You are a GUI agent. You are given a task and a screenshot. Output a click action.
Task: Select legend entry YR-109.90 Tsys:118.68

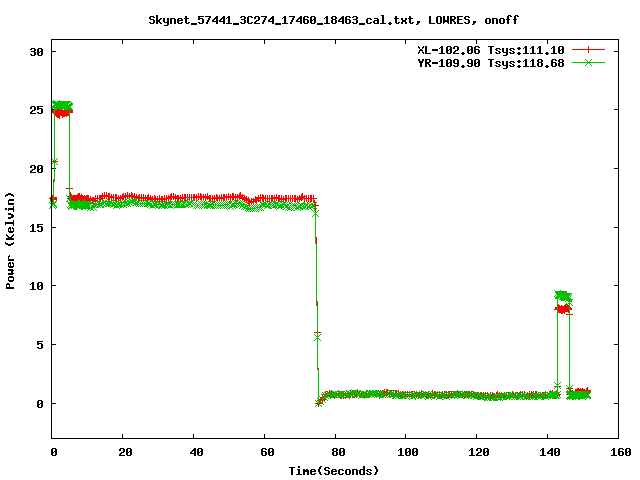[491, 63]
